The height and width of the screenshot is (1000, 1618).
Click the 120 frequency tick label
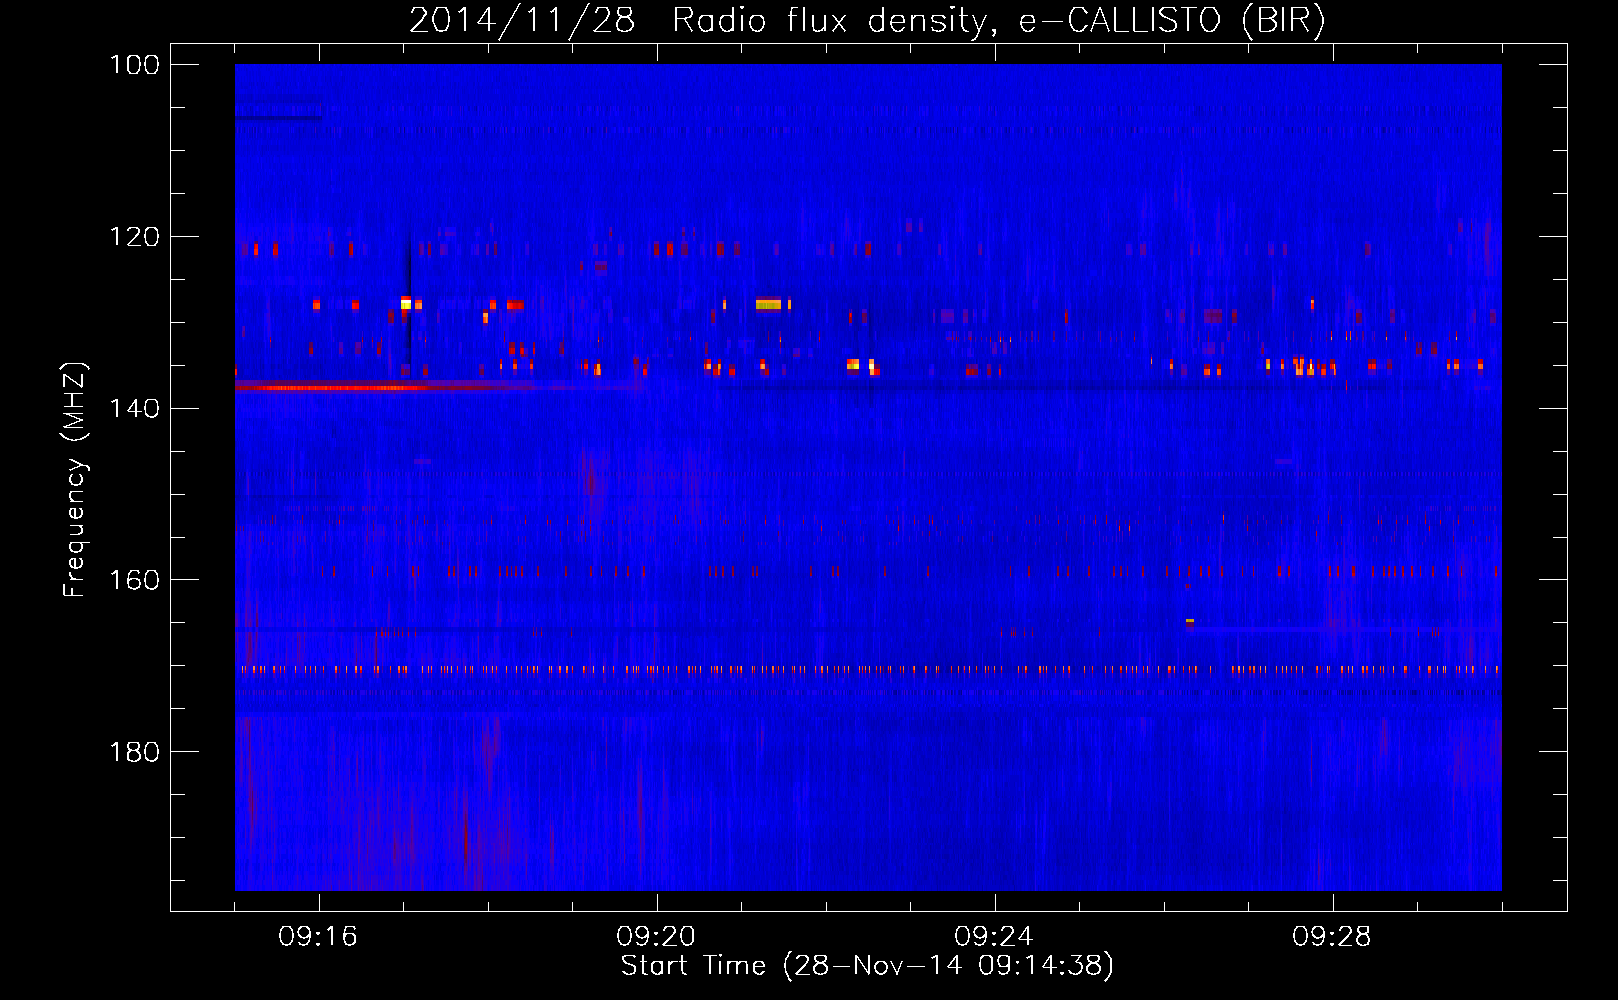point(135,237)
